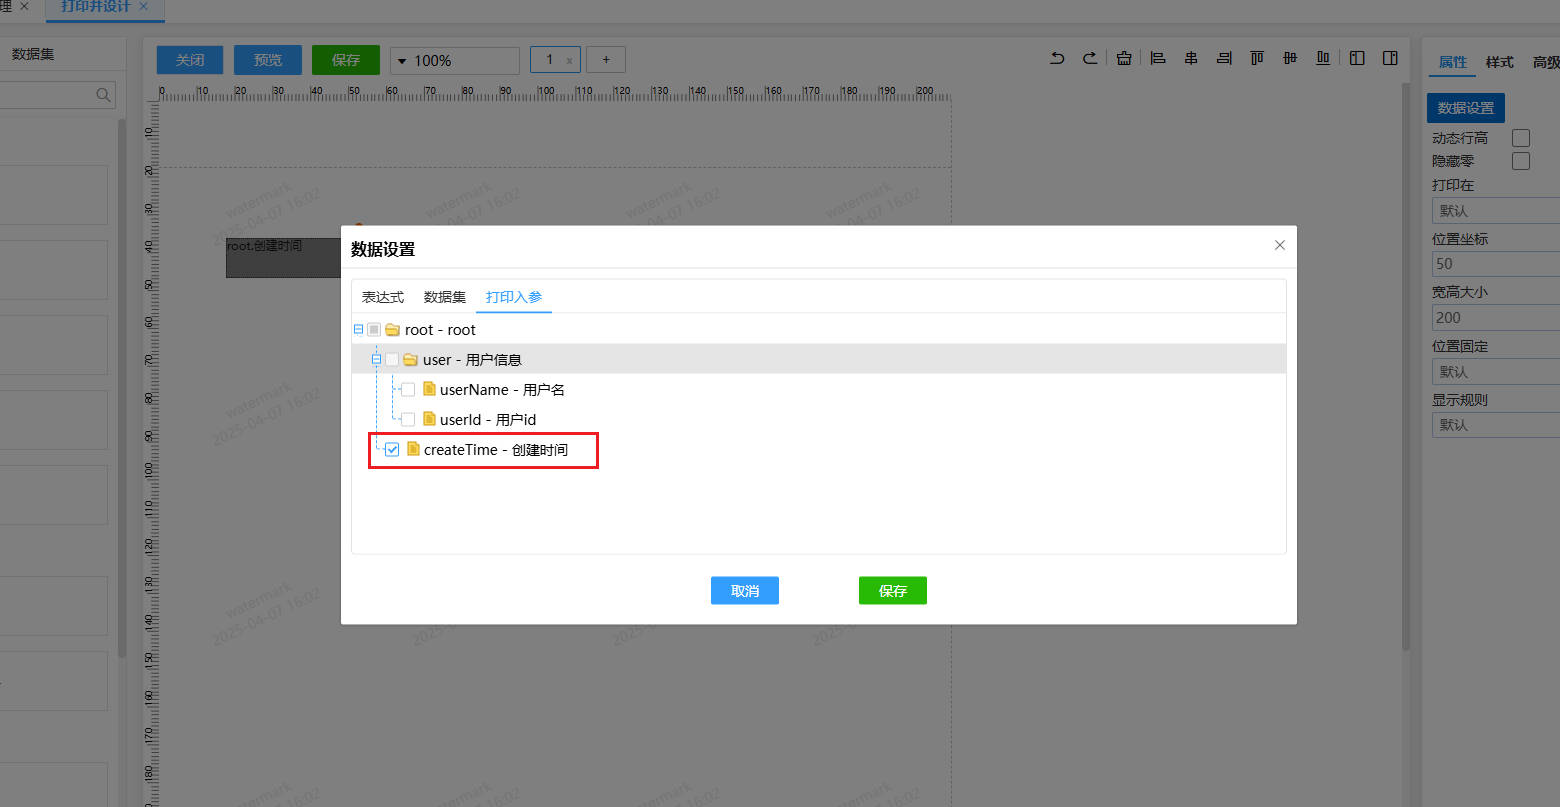Screen dimensions: 1560x807
Task: Collapse the root tree node
Action: 358,330
